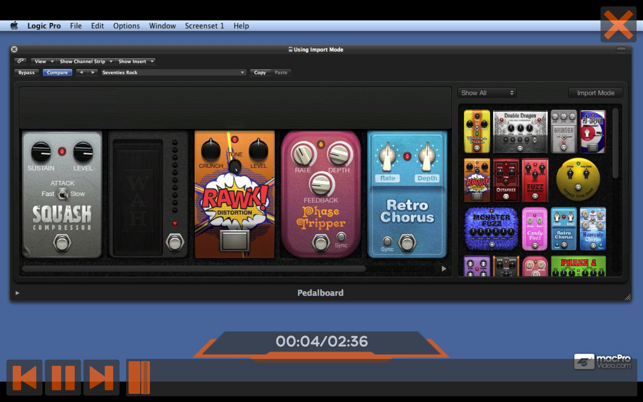This screenshot has width=643, height=402.
Task: Open the Window menu
Action: [162, 26]
